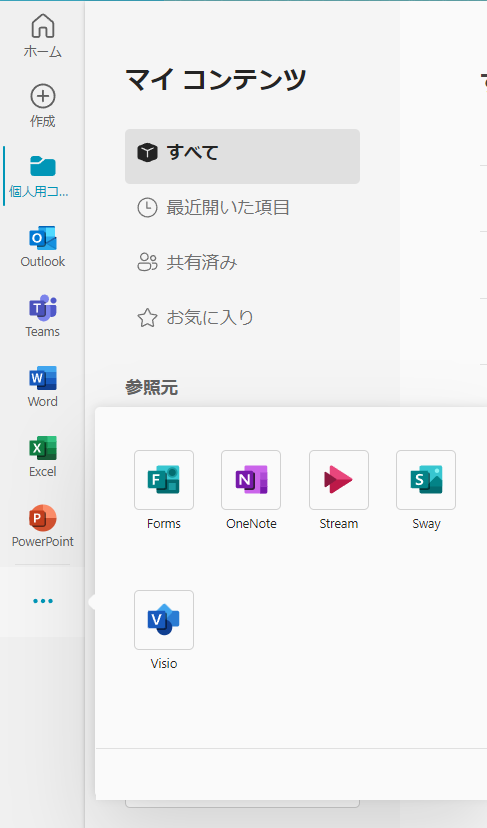
Task: Click the OneNote label text
Action: (251, 523)
